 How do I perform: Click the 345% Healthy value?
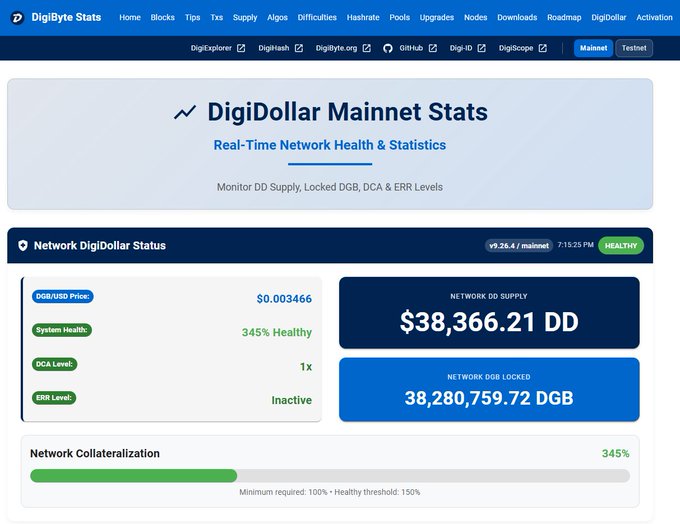tap(277, 332)
